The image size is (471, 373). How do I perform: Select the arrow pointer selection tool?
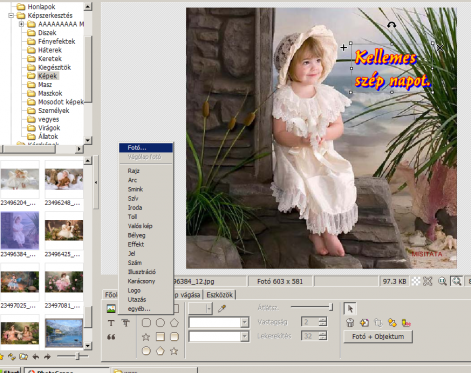350,309
